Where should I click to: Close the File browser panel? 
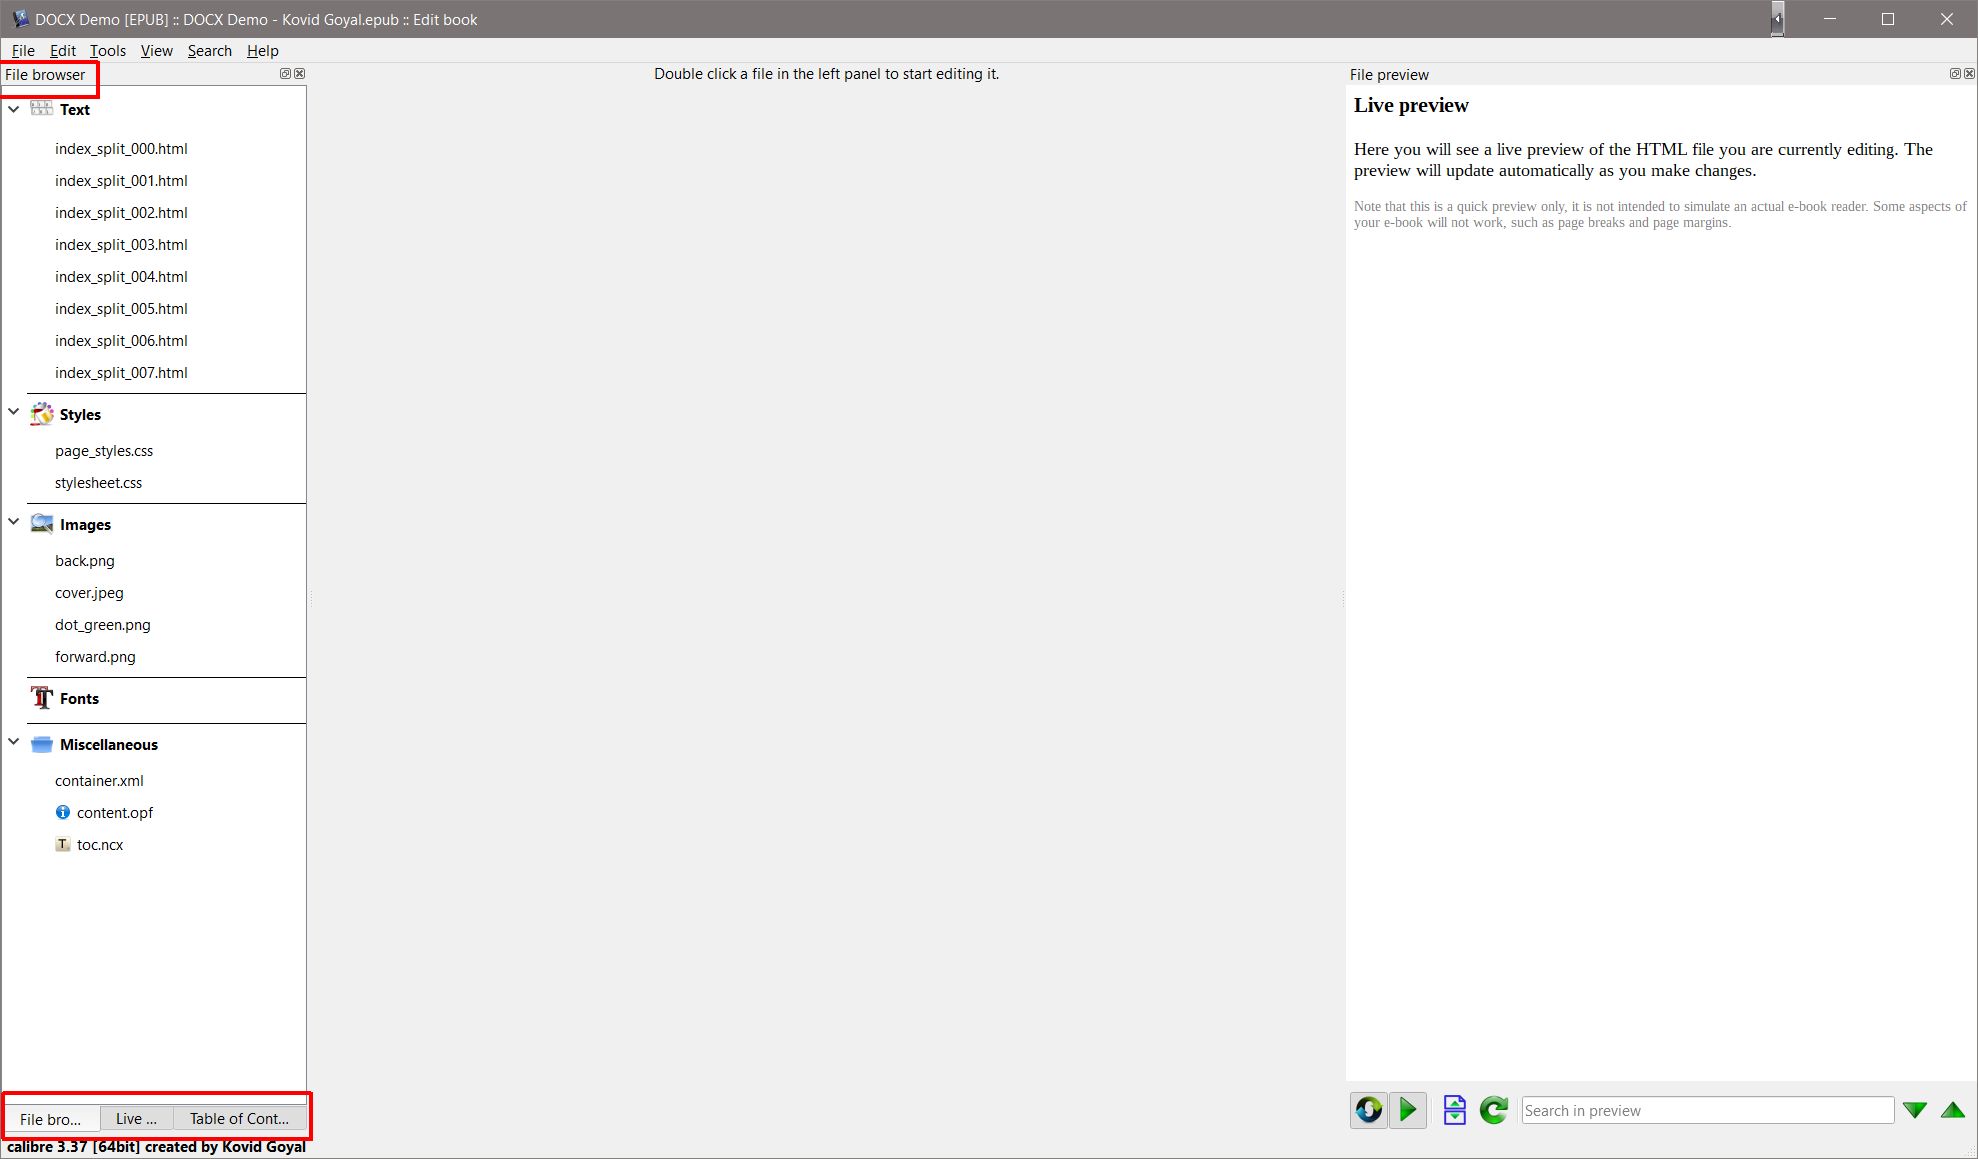(x=299, y=74)
